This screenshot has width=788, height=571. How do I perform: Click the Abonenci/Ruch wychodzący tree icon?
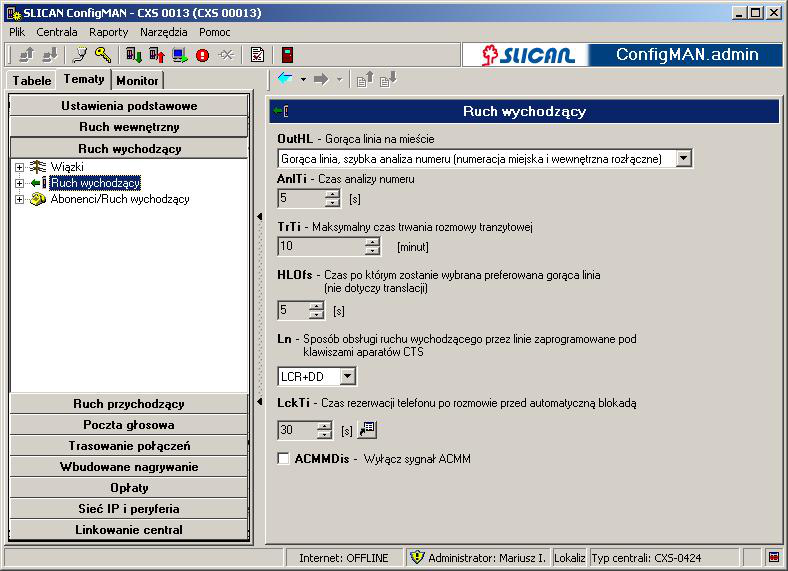pos(37,199)
